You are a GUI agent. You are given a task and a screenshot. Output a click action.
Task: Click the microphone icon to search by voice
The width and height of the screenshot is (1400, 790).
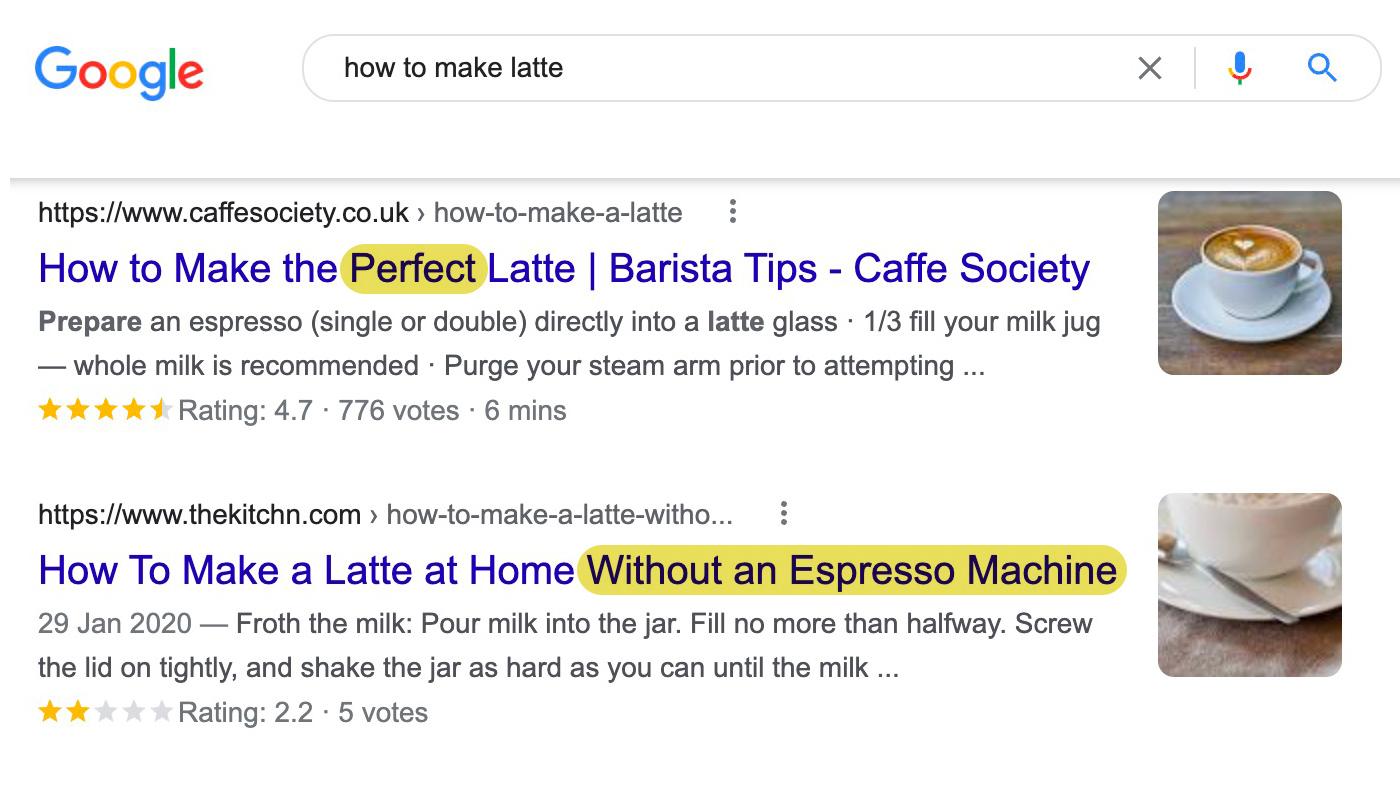[1240, 68]
